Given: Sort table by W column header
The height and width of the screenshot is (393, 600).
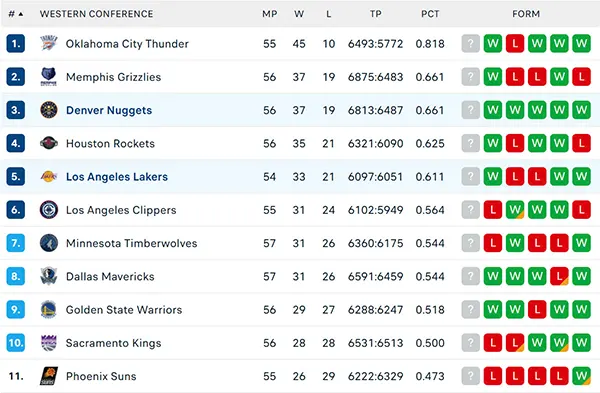Looking at the screenshot, I should [x=299, y=14].
